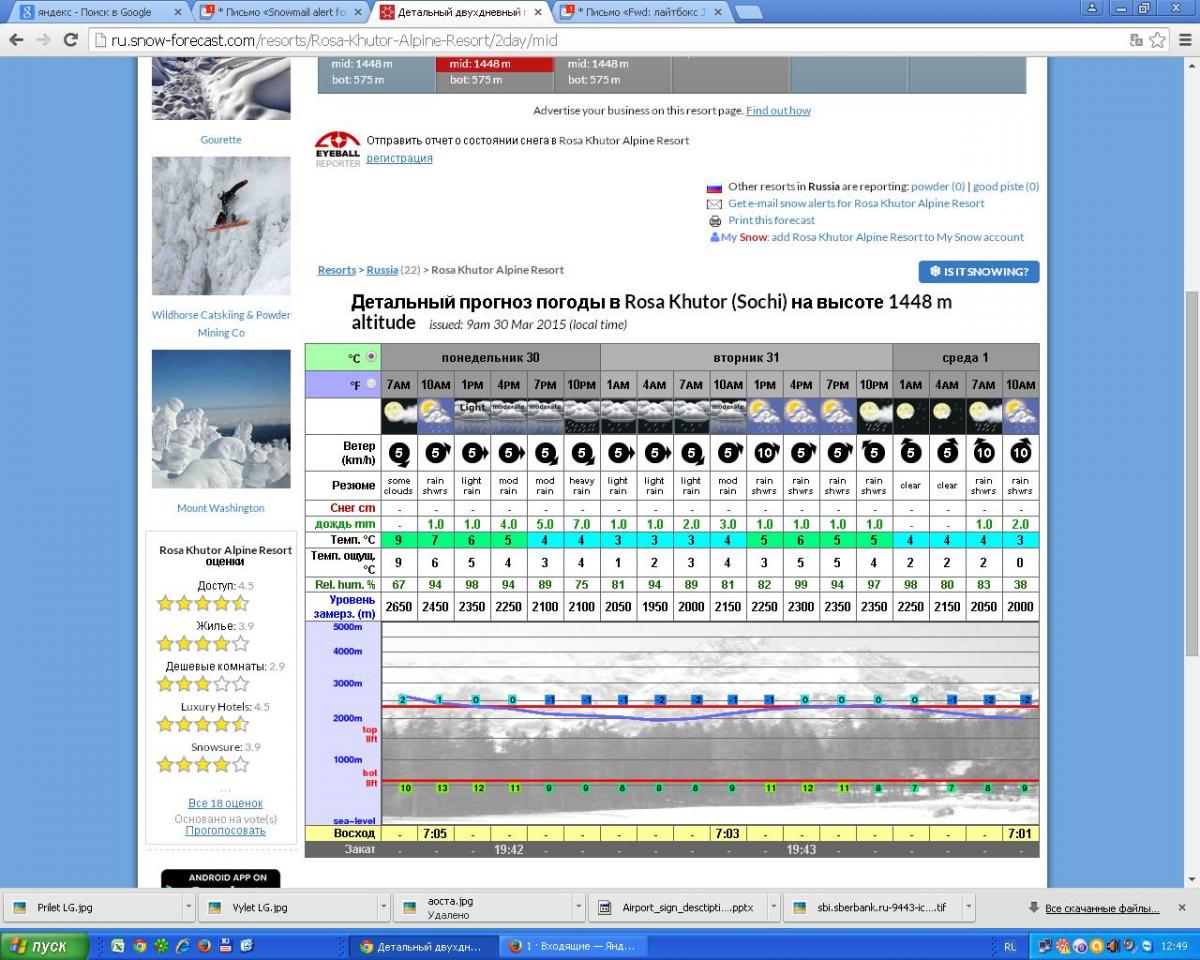Open the good piste (0) link
This screenshot has height=960, width=1200.
pyautogui.click(x=1006, y=187)
